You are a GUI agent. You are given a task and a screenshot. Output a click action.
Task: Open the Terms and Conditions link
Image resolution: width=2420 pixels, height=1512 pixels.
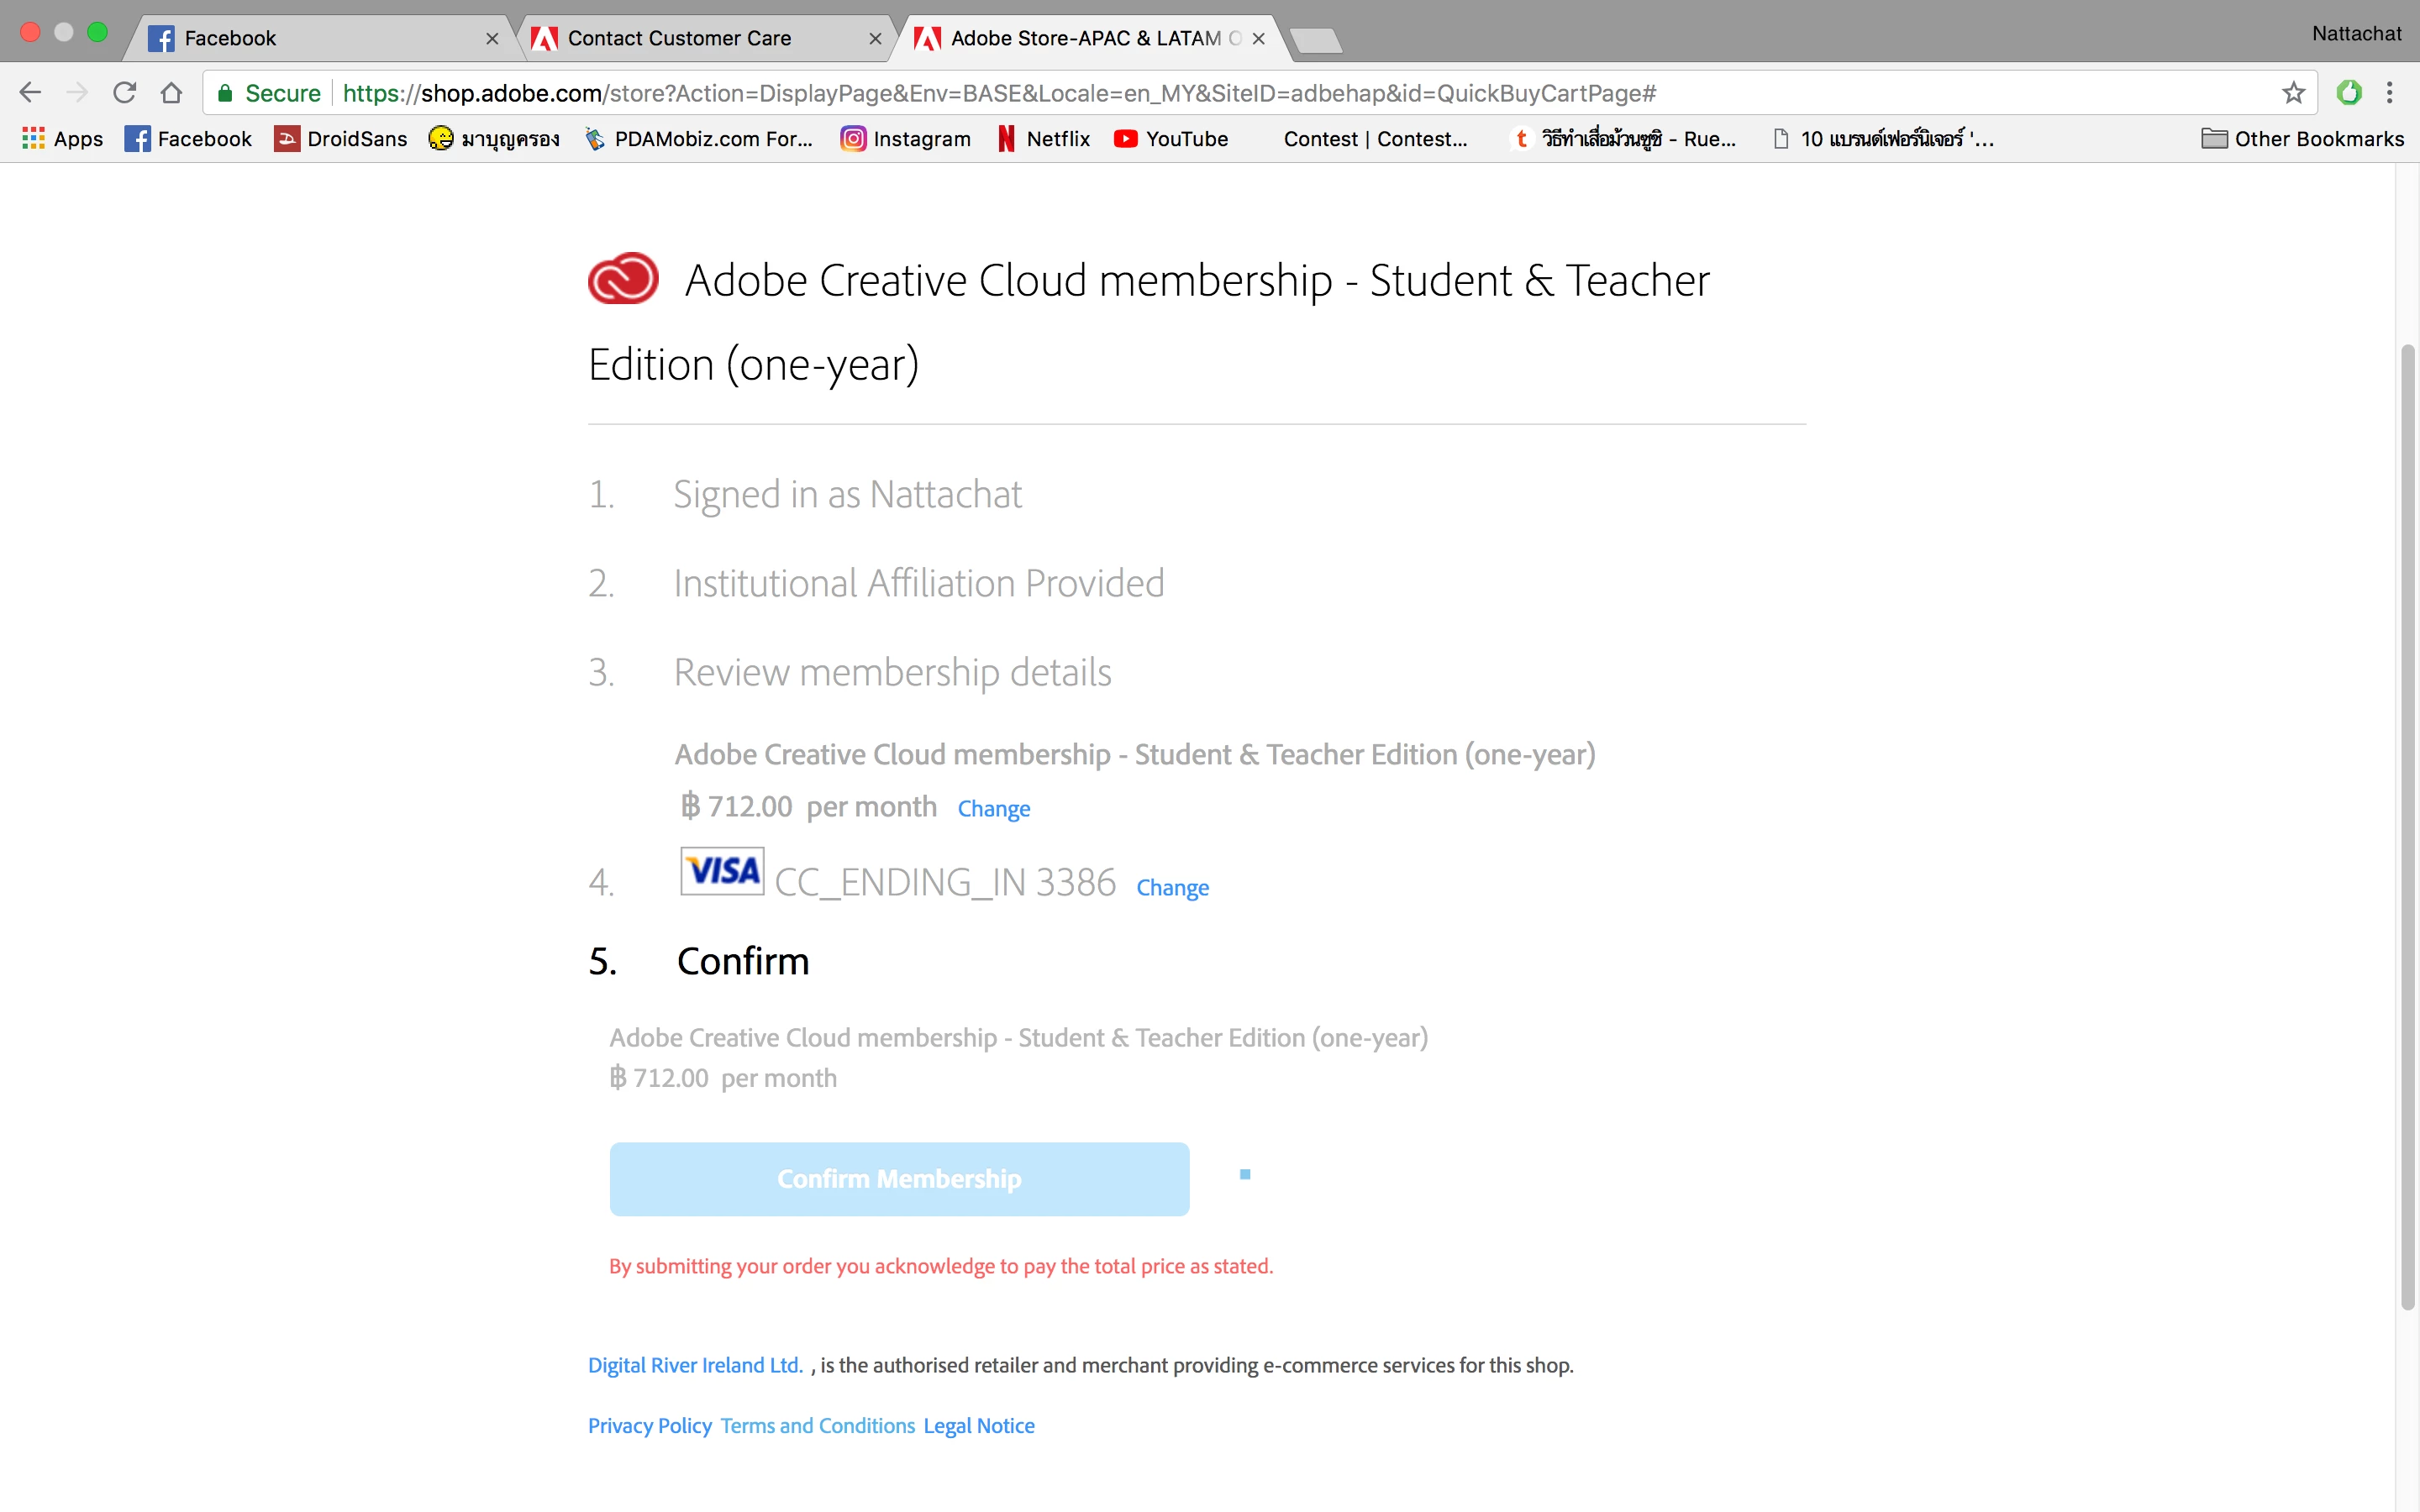pyautogui.click(x=817, y=1425)
